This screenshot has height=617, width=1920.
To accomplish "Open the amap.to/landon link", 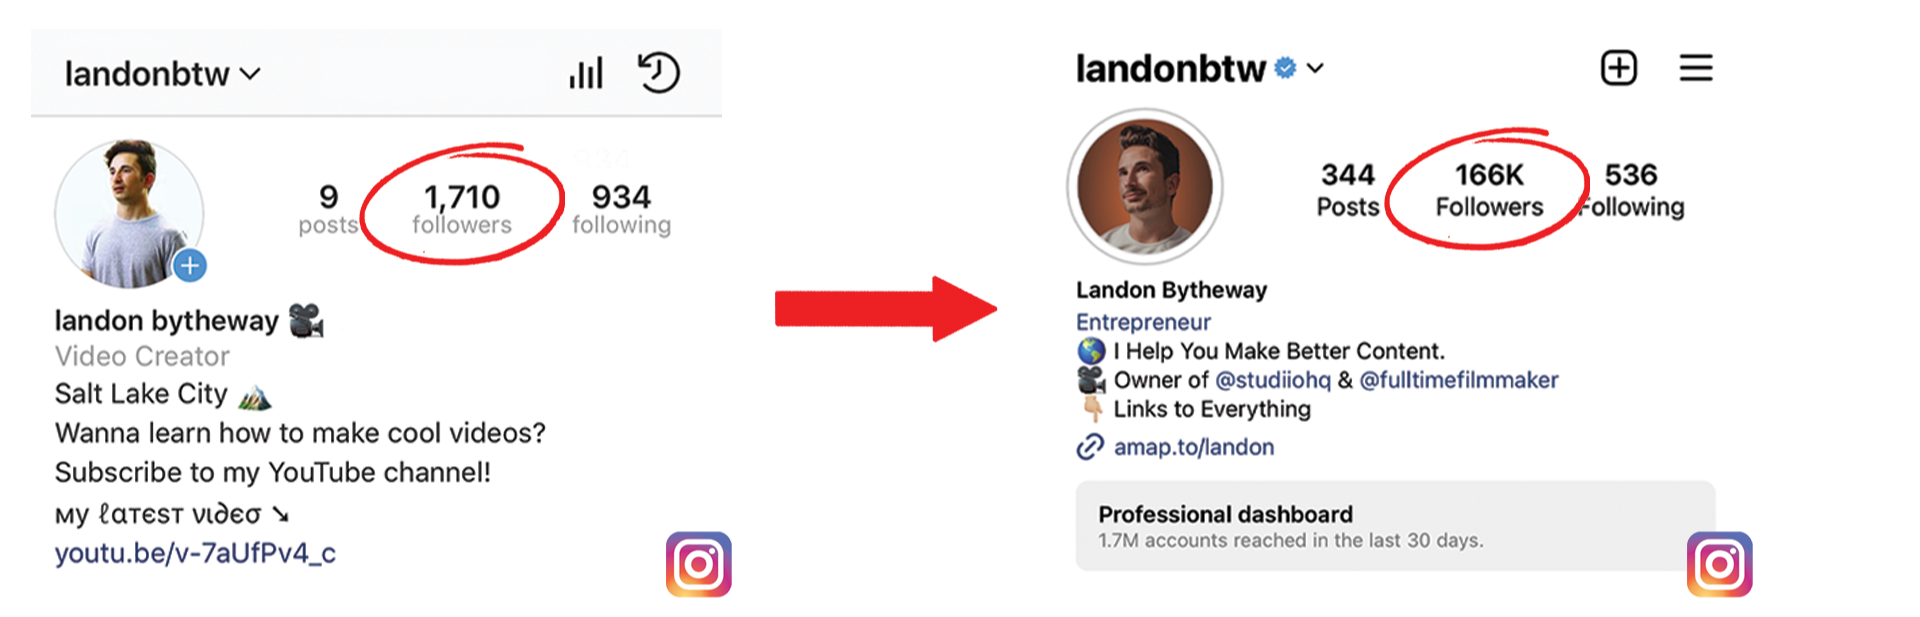I will [x=1194, y=447].
